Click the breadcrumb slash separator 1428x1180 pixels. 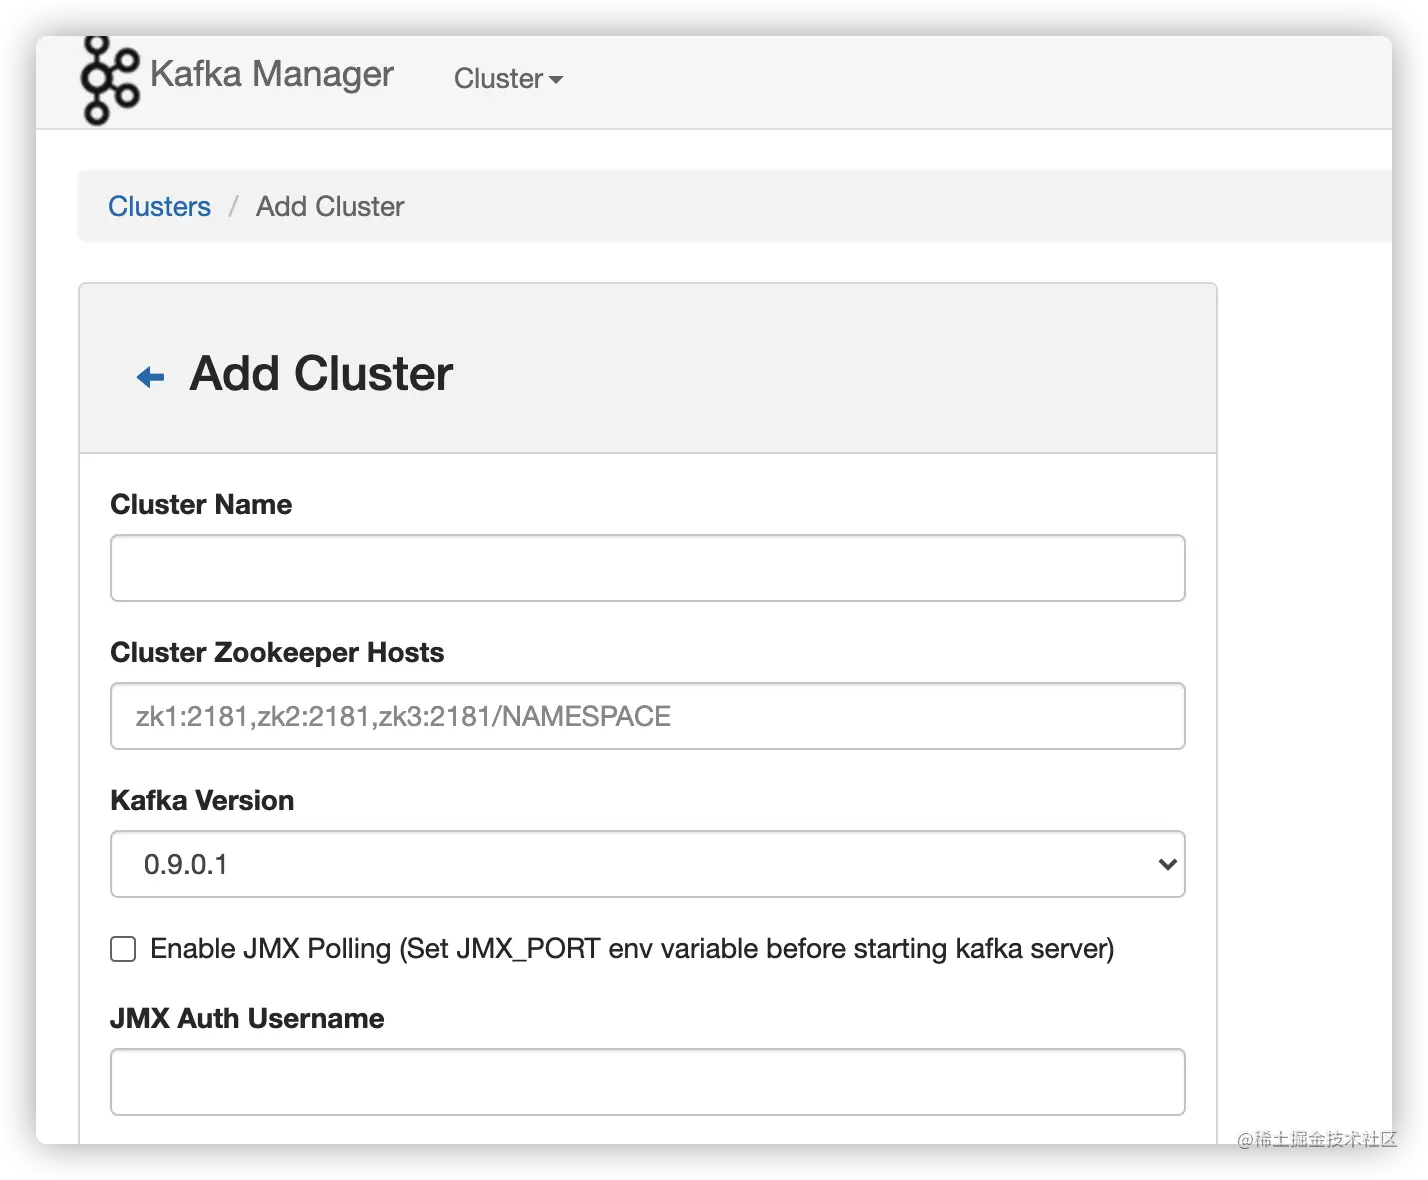[233, 206]
